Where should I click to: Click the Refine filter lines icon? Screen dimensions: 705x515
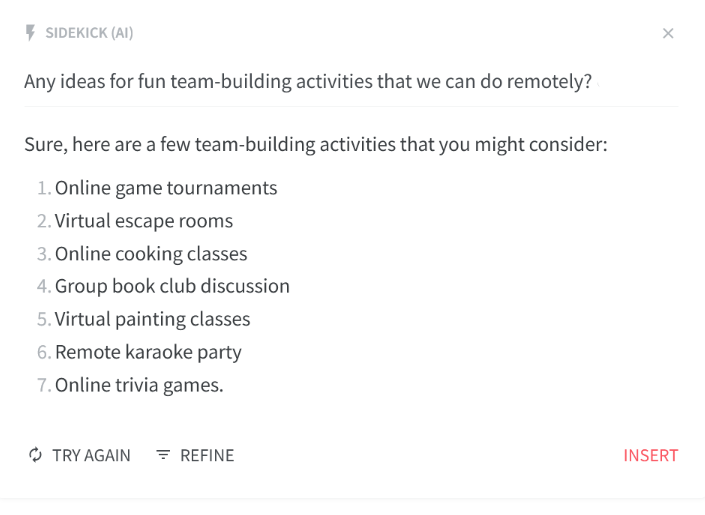(x=163, y=455)
